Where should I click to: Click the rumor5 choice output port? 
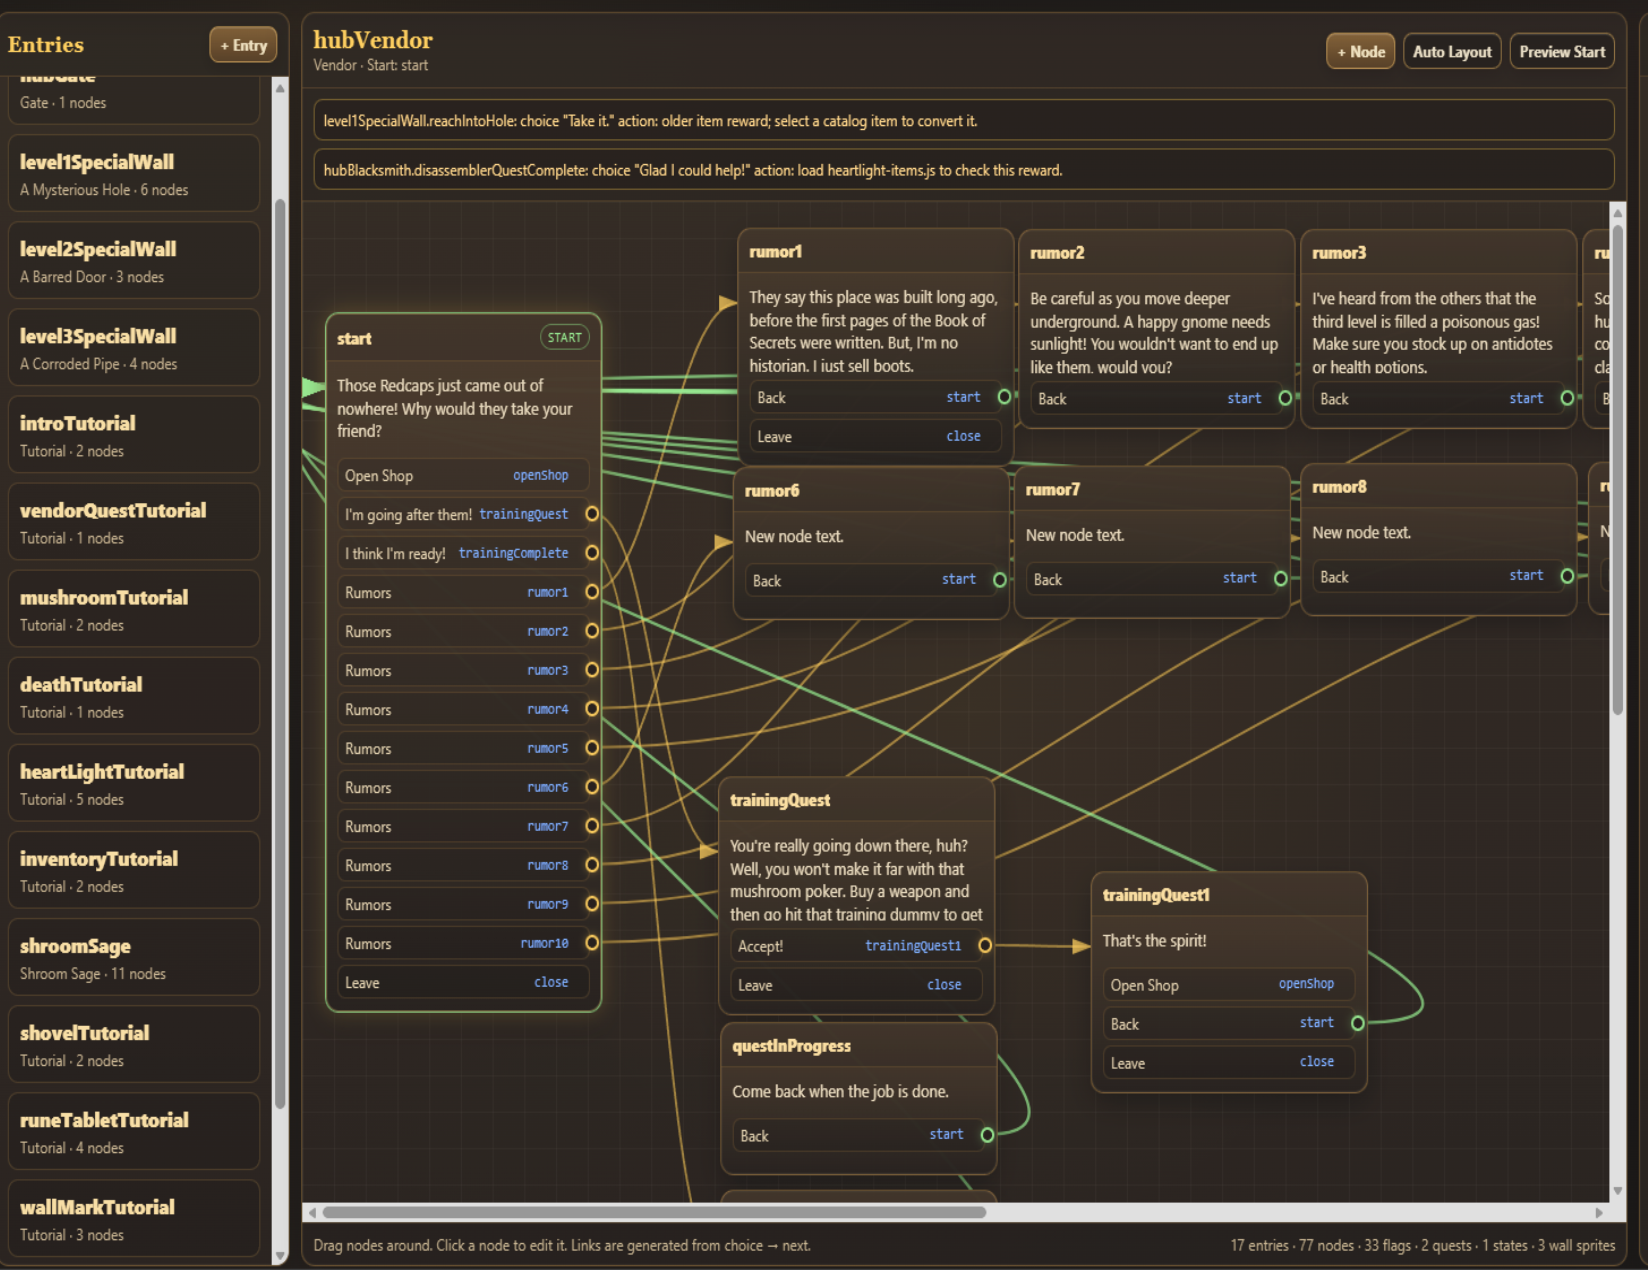[x=592, y=748]
